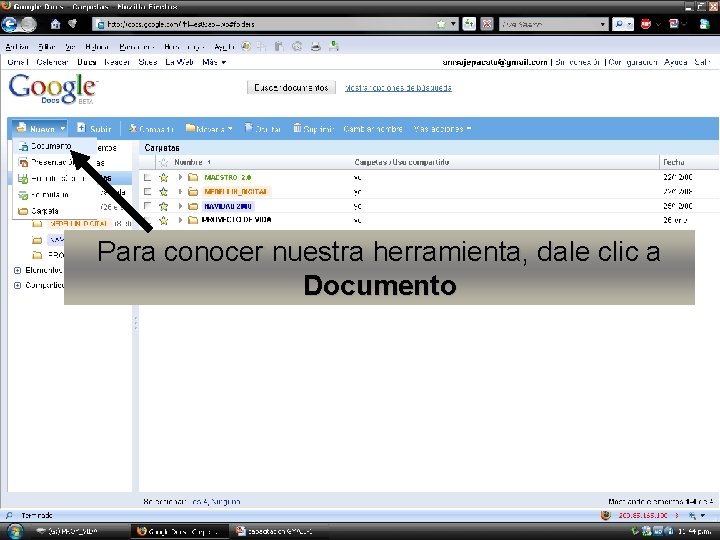Image resolution: width=720 pixels, height=540 pixels.
Task: Star the MAESTRO 2.0 folder
Action: click(163, 177)
